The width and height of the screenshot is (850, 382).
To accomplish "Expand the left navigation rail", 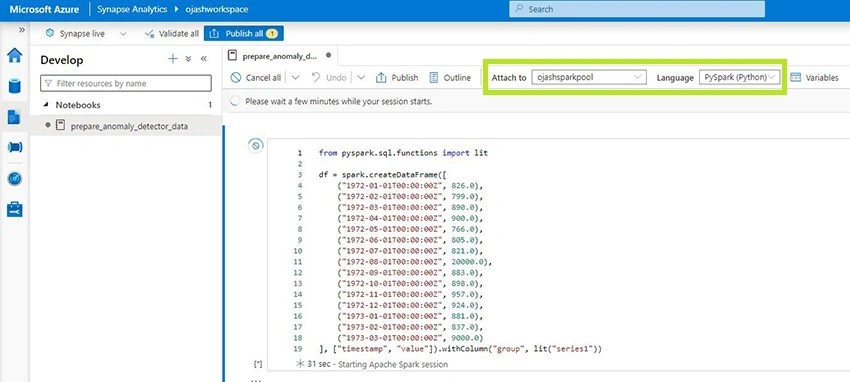I will coord(22,30).
